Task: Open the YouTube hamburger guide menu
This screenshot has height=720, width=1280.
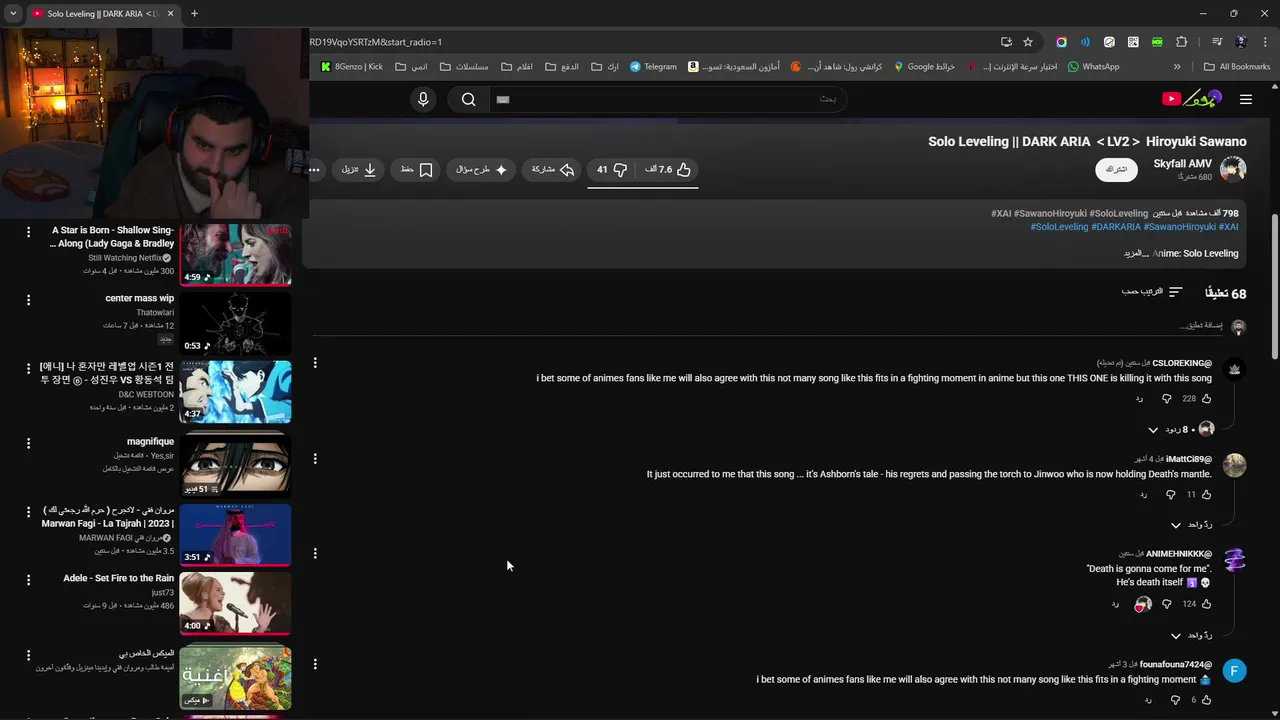Action: coord(1245,99)
